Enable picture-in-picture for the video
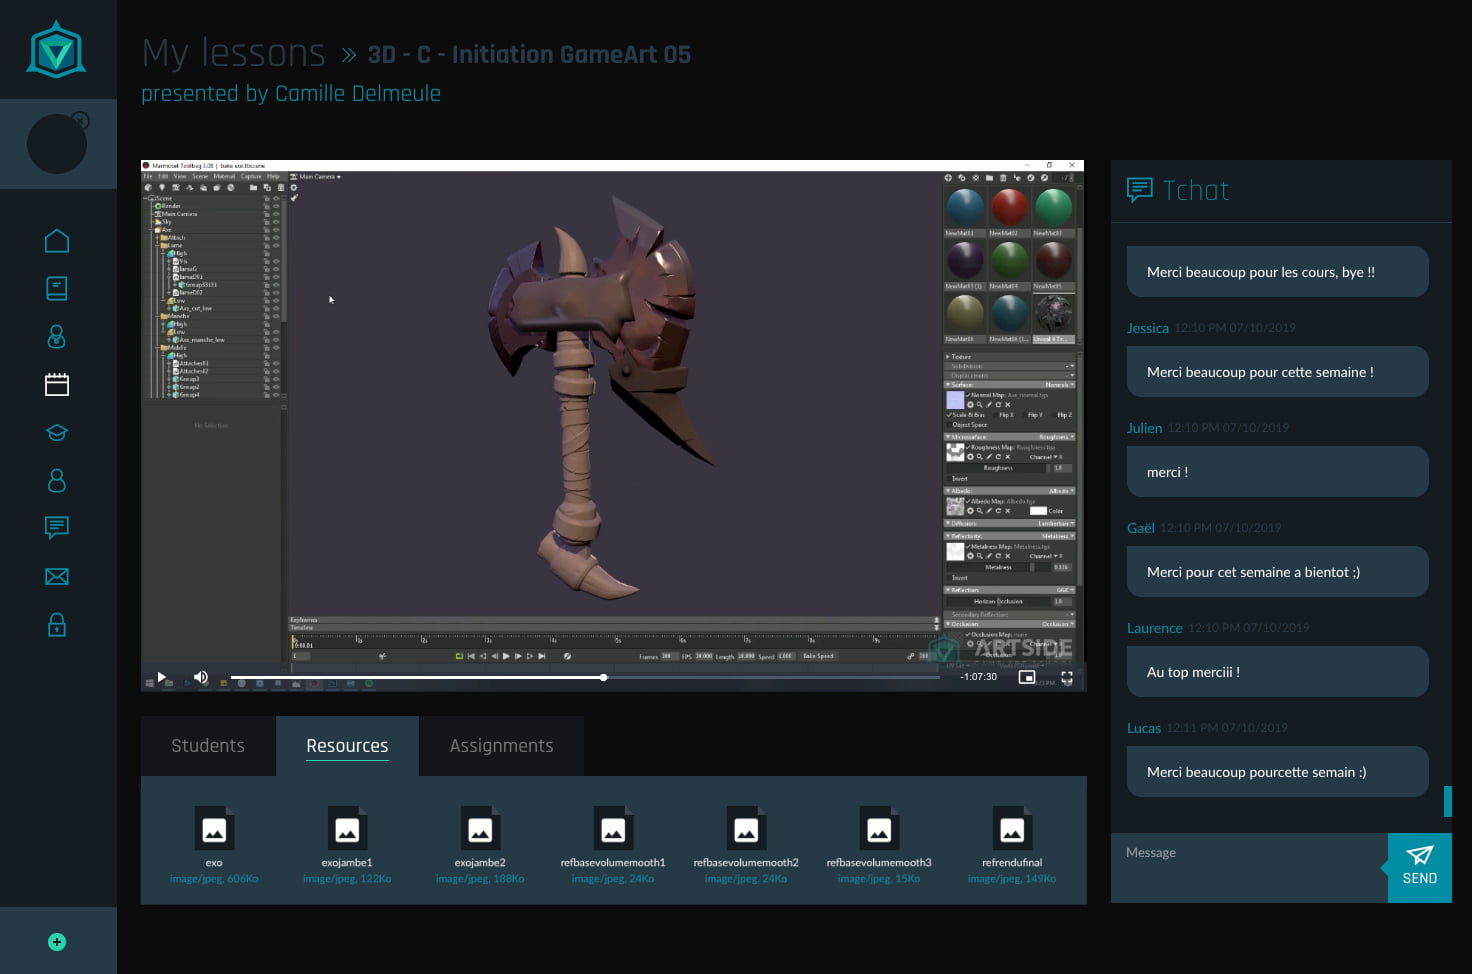Image resolution: width=1472 pixels, height=974 pixels. [x=1027, y=677]
